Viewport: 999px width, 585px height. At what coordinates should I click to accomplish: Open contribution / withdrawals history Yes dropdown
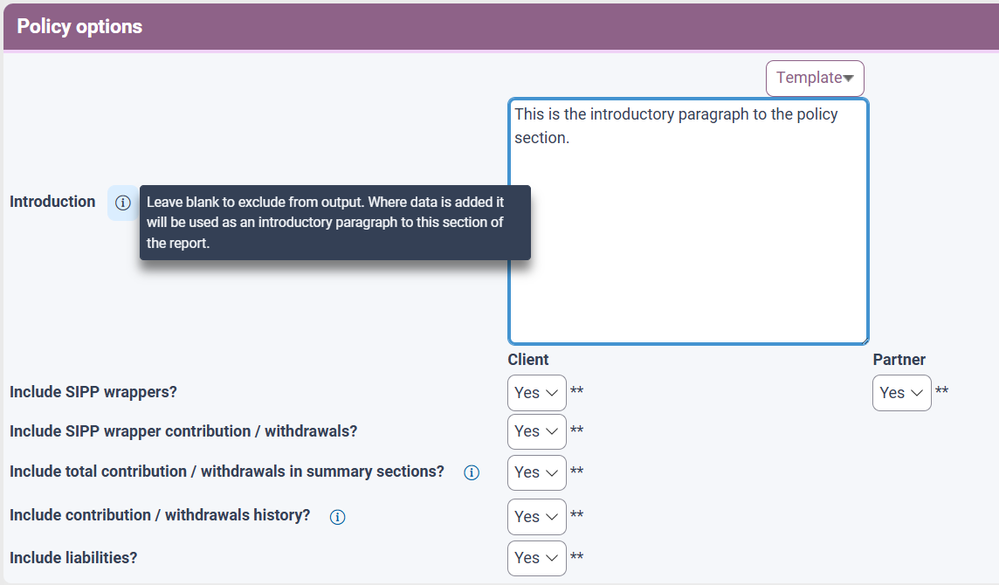536,517
